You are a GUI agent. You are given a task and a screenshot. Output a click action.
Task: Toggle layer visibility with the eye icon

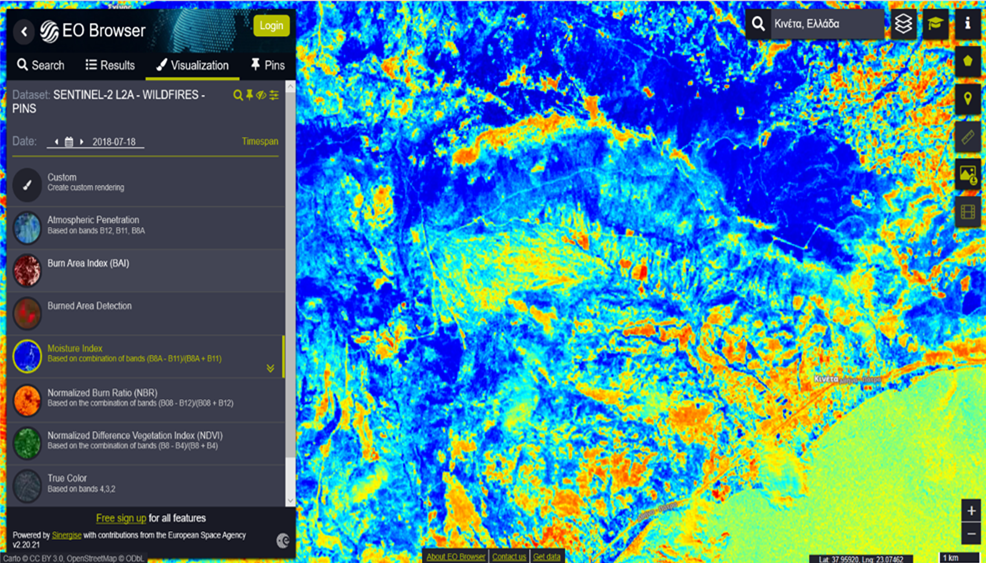(x=261, y=96)
